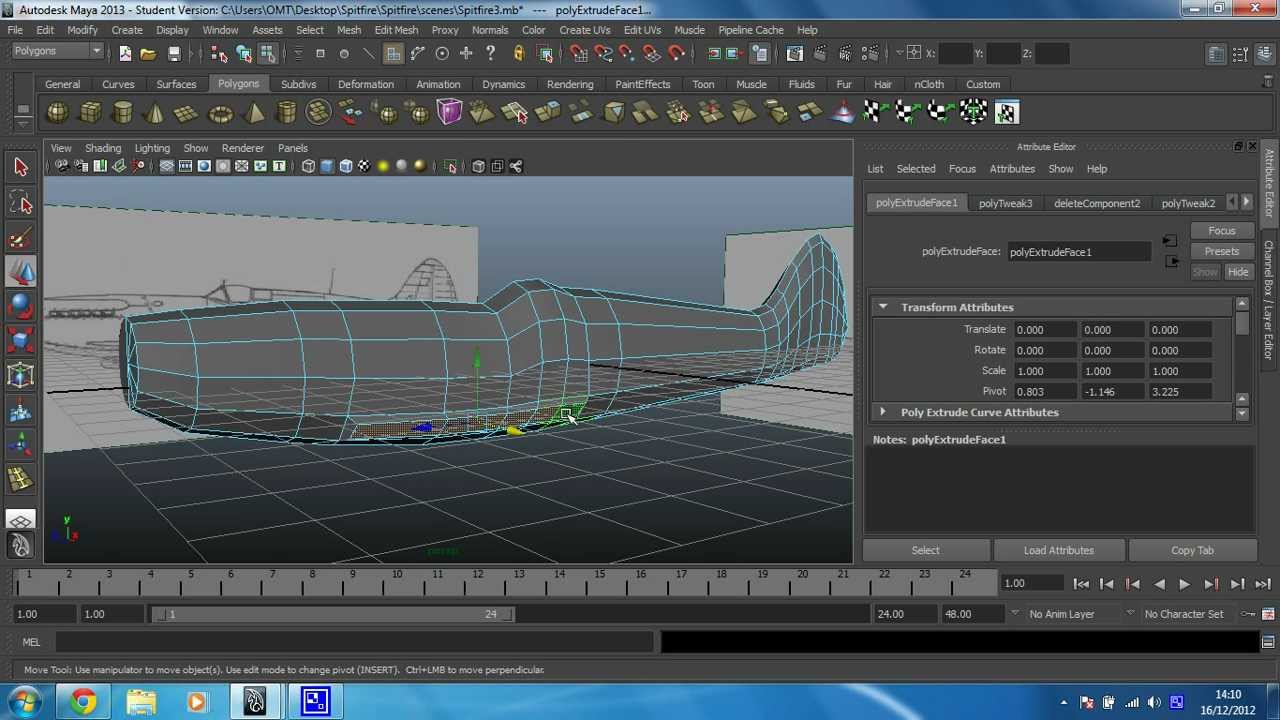
Task: Switch to the Subdivs shelf tab
Action: pyautogui.click(x=298, y=84)
